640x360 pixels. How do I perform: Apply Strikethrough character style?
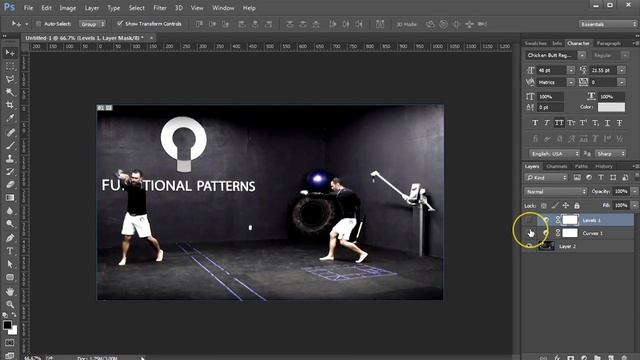point(620,122)
